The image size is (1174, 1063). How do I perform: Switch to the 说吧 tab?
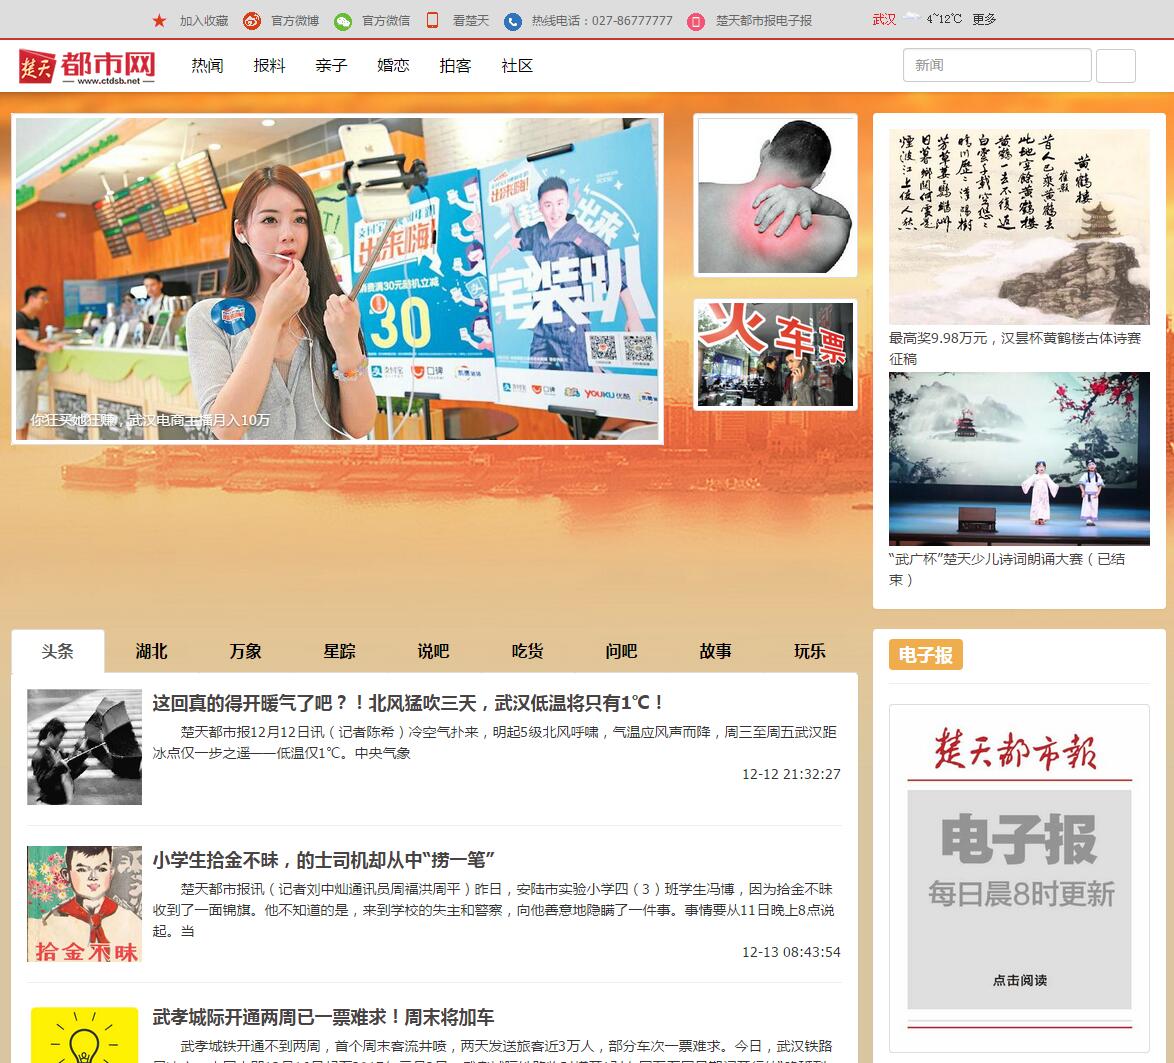click(x=434, y=651)
